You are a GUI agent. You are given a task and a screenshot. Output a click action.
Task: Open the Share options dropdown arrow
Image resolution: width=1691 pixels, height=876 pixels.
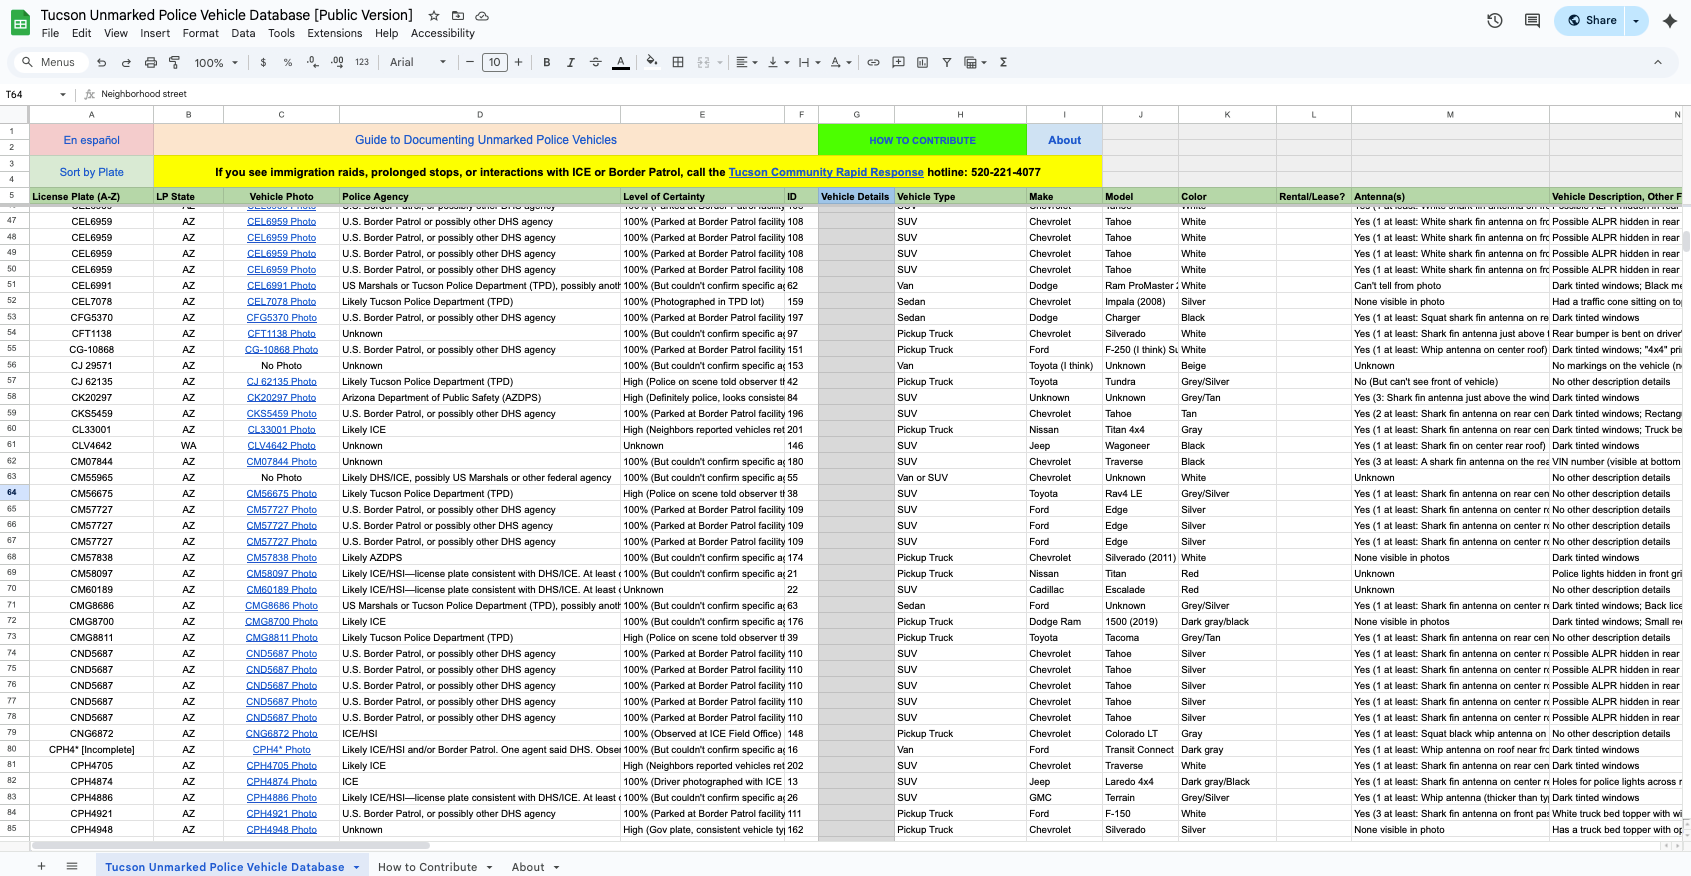(1636, 20)
